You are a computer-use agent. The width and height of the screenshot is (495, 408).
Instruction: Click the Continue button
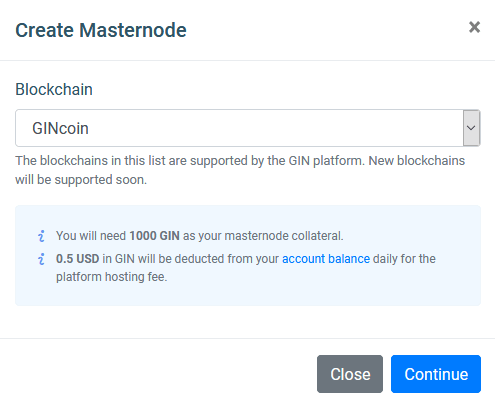pos(436,374)
